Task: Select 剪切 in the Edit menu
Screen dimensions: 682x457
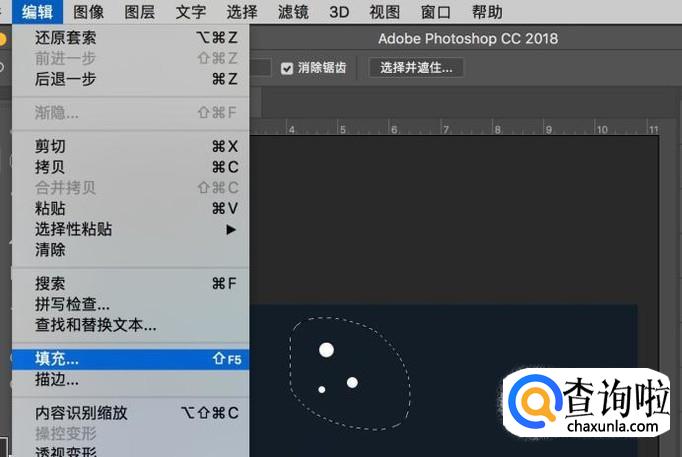Action: pos(130,146)
